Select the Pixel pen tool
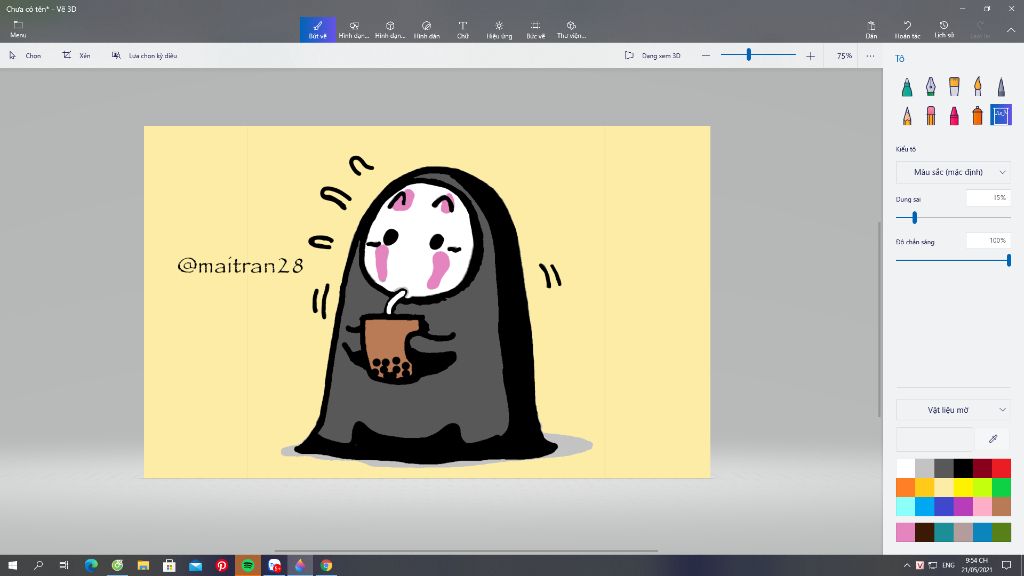1024x576 pixels. [1001, 87]
